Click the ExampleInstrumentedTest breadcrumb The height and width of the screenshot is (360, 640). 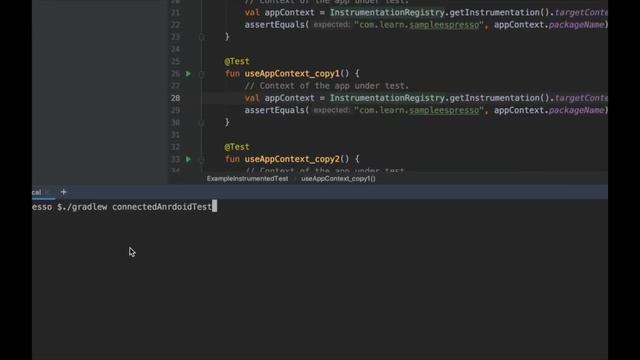[x=247, y=179]
